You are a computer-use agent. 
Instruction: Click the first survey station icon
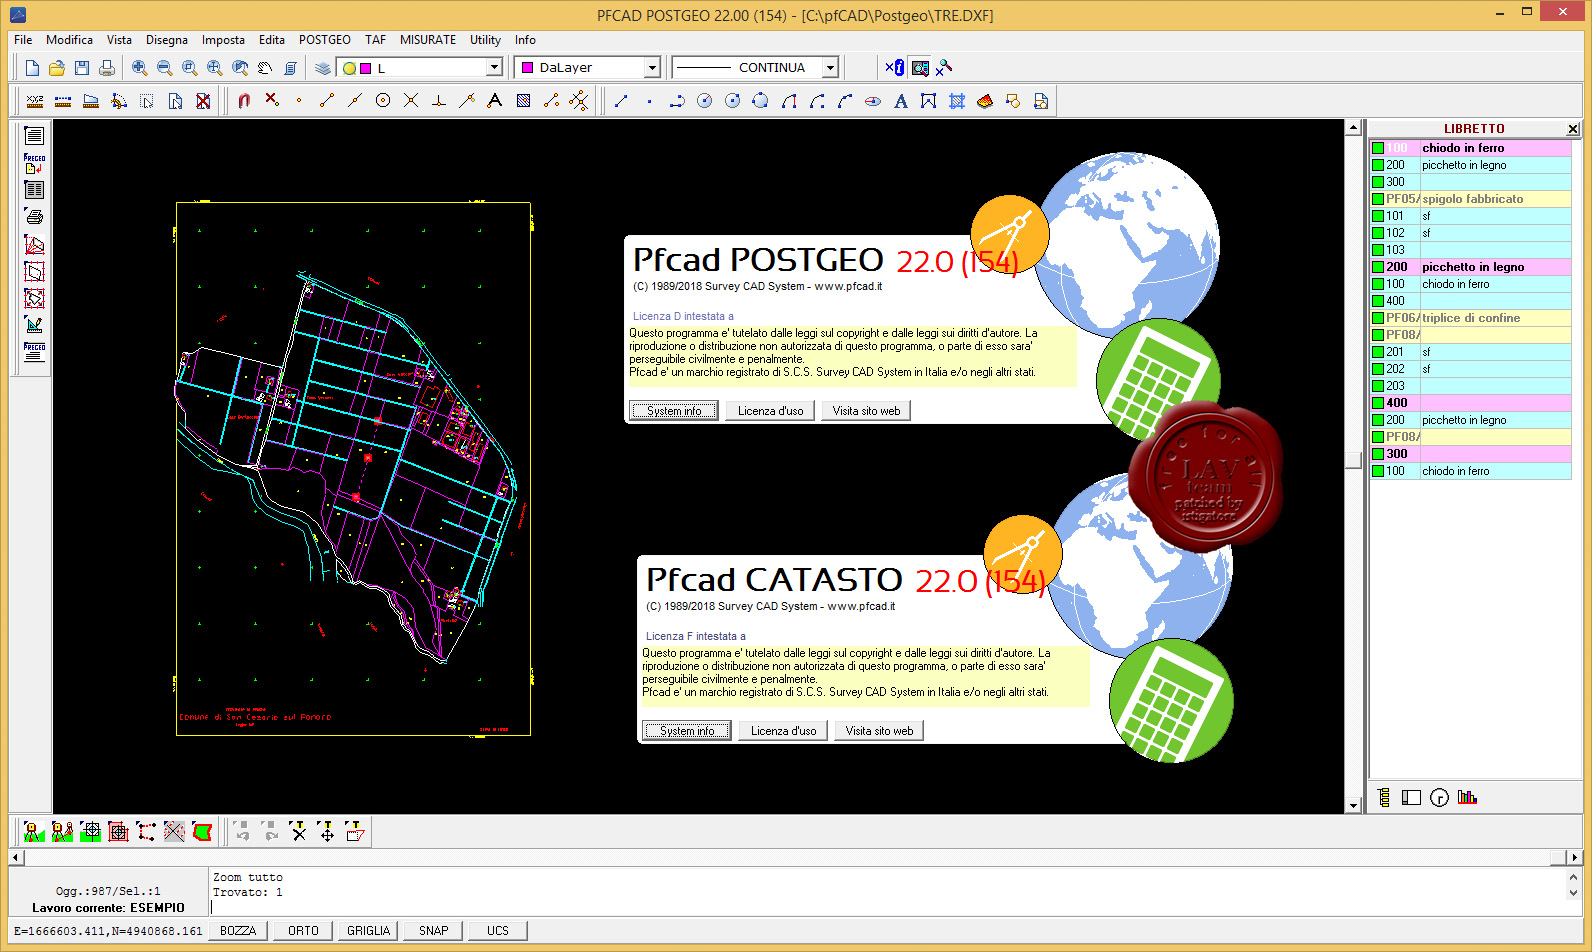coord(34,832)
